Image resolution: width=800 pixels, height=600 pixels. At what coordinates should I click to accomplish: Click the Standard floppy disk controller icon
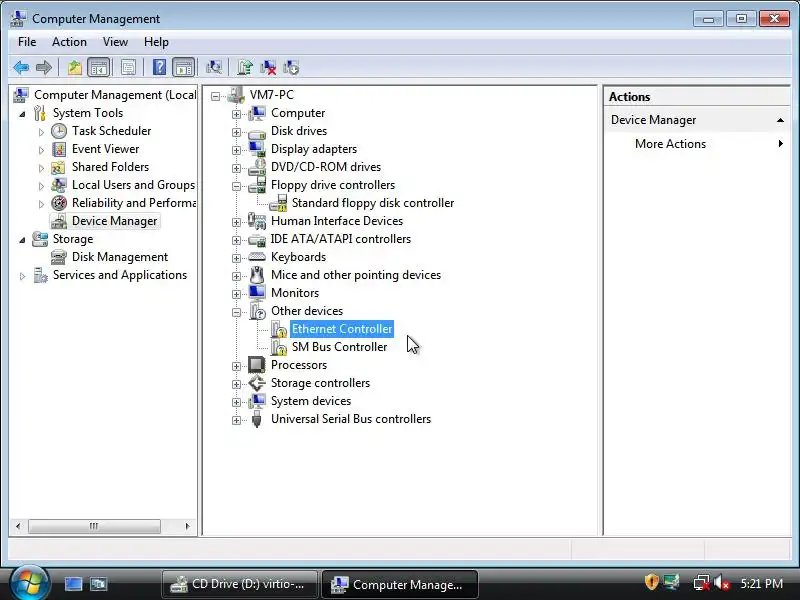[279, 204]
